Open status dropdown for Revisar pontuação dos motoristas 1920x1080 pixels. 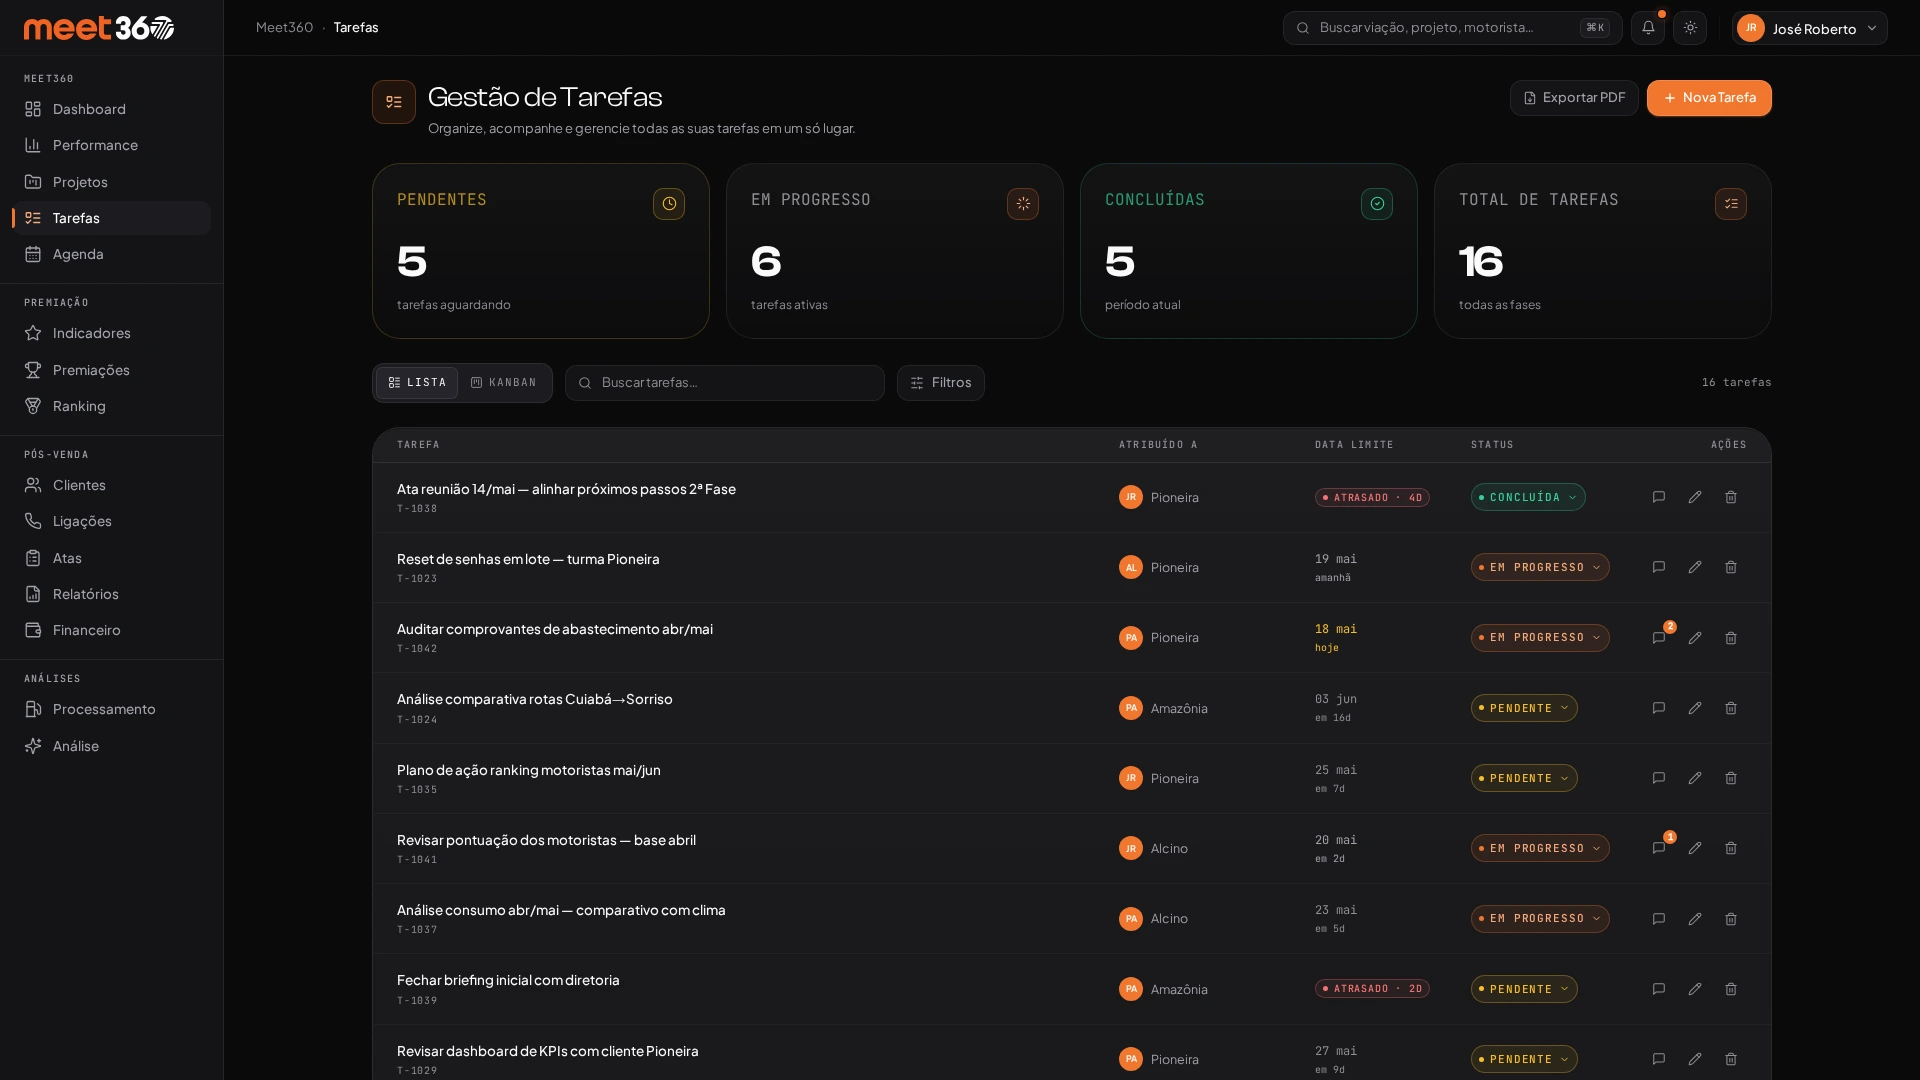click(x=1540, y=848)
